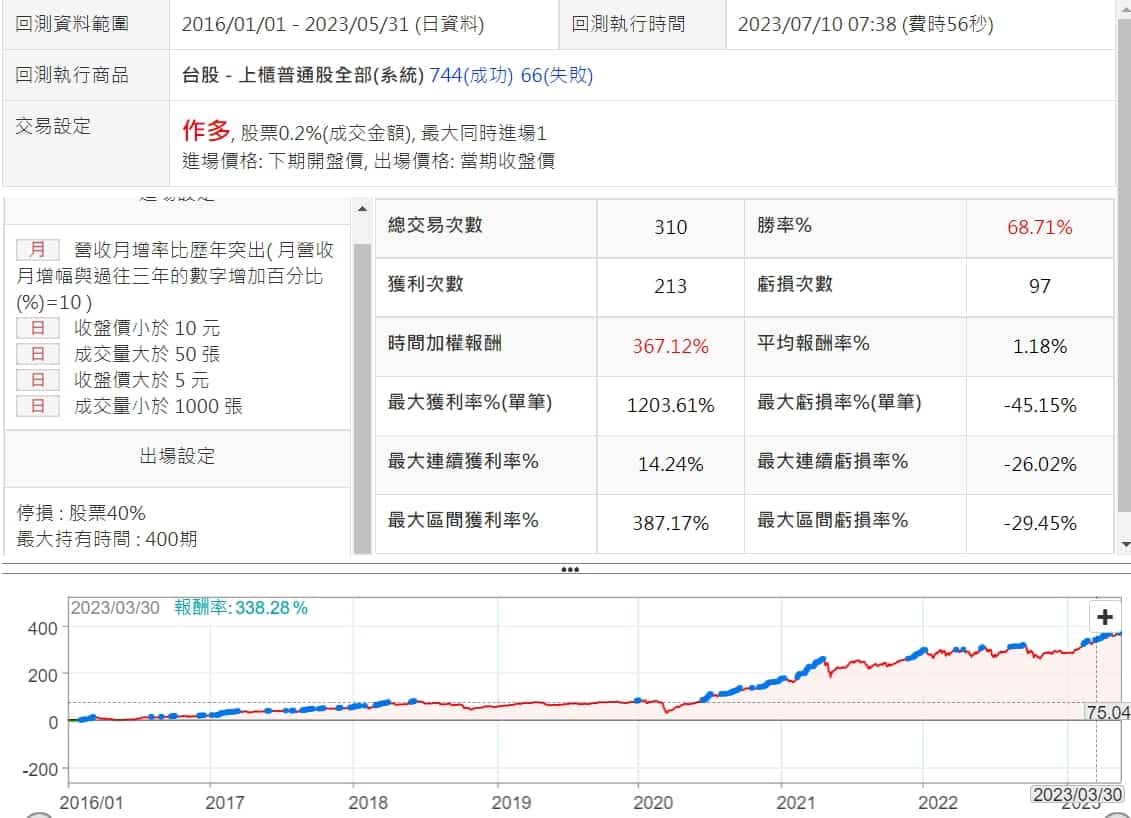Click the settings panel vertical scrollbar thumb
Screen dimensions: 1131x818
pyautogui.click(x=362, y=380)
